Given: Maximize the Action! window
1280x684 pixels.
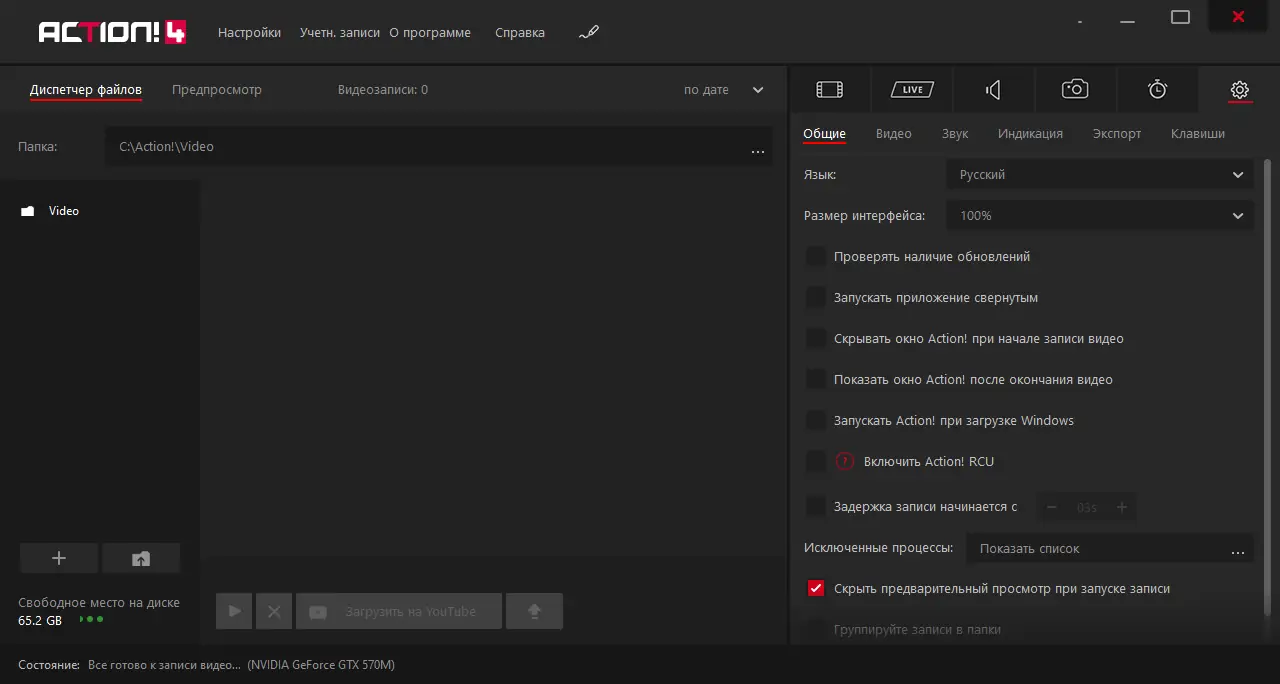Looking at the screenshot, I should point(1180,17).
